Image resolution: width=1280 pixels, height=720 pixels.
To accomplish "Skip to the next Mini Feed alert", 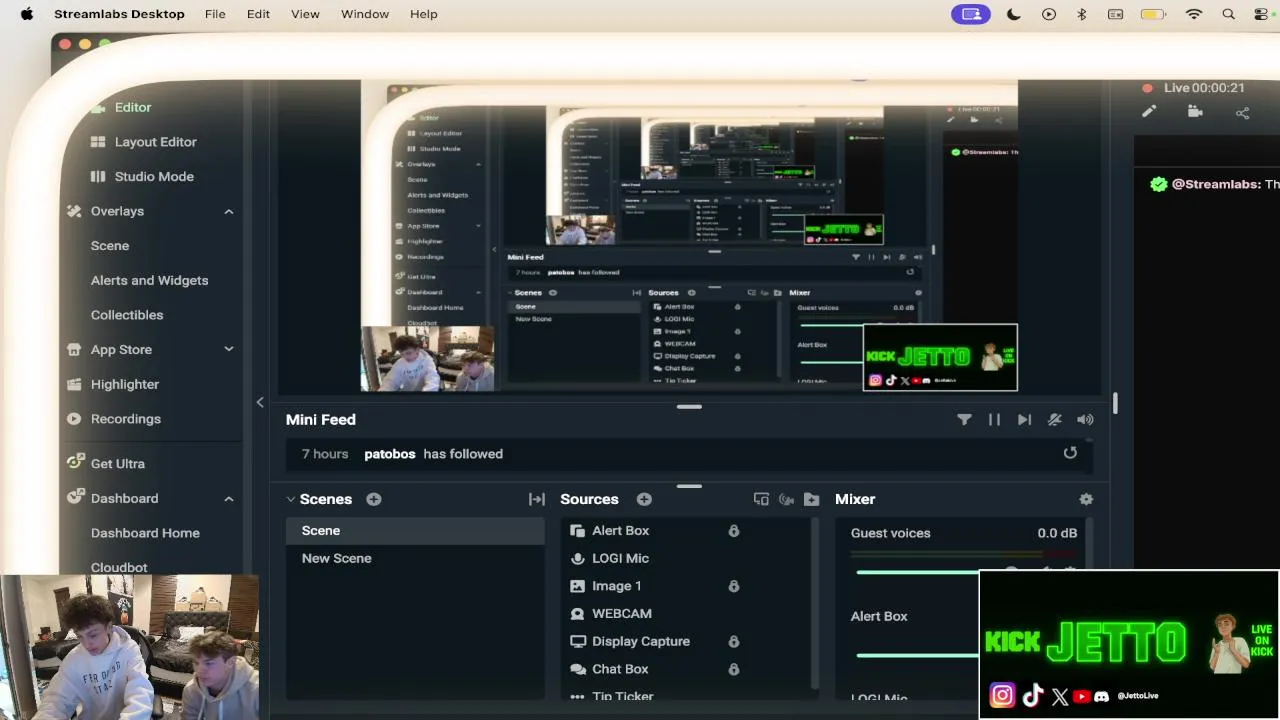I will [x=1024, y=420].
